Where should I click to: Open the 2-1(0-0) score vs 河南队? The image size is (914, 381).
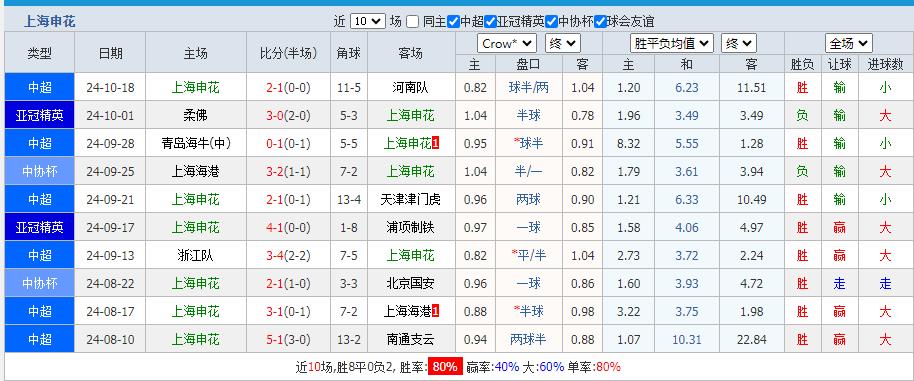point(288,87)
